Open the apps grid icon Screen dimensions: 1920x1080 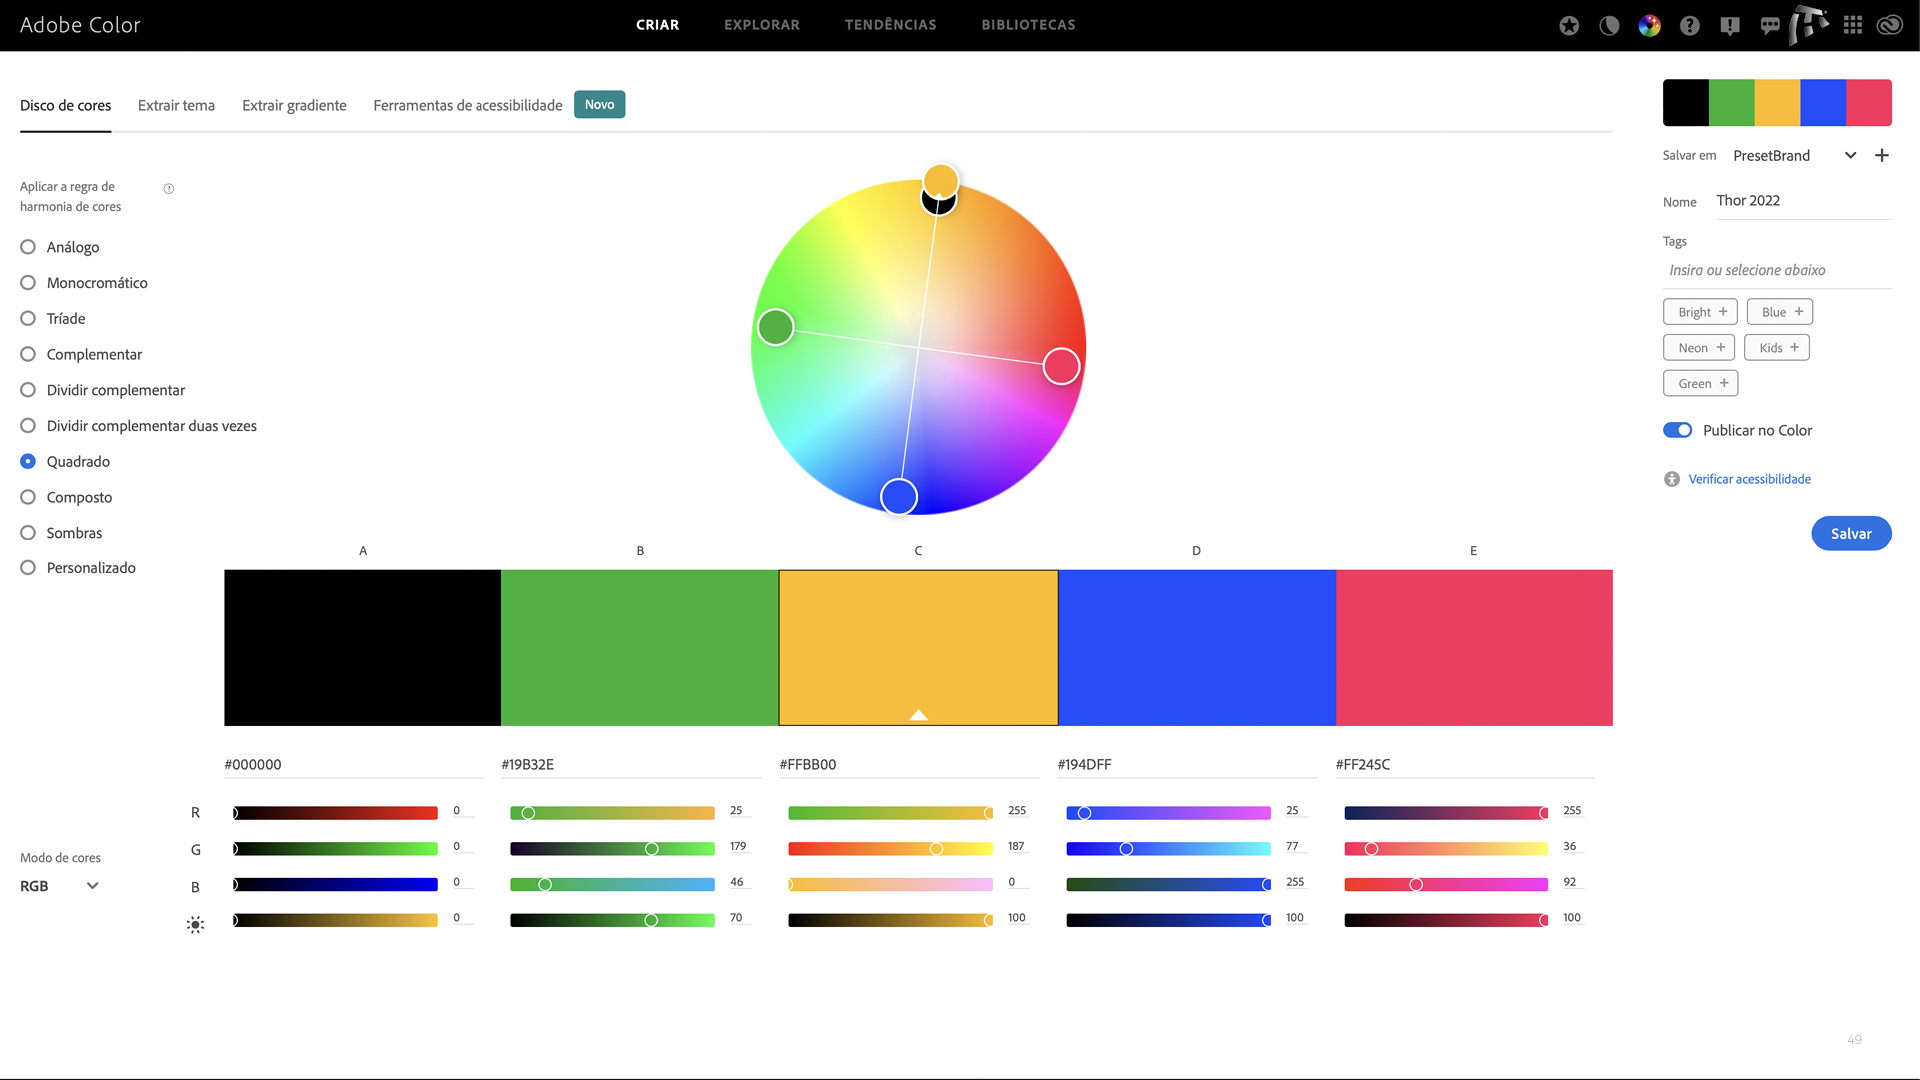tap(1853, 26)
